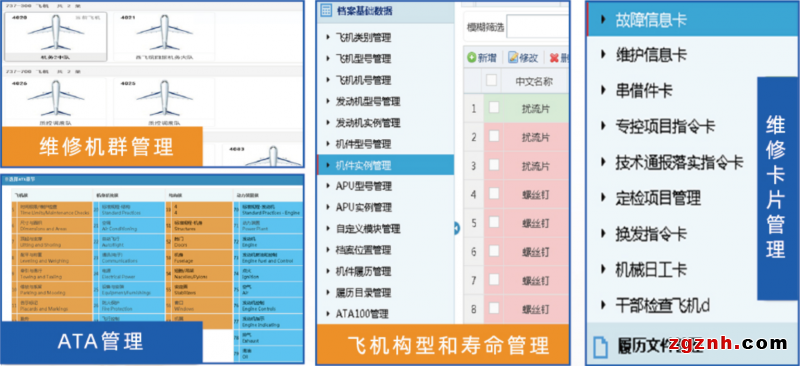Select aircraft 4020 airplane thumbnail
800x366 pixels.
(55, 37)
